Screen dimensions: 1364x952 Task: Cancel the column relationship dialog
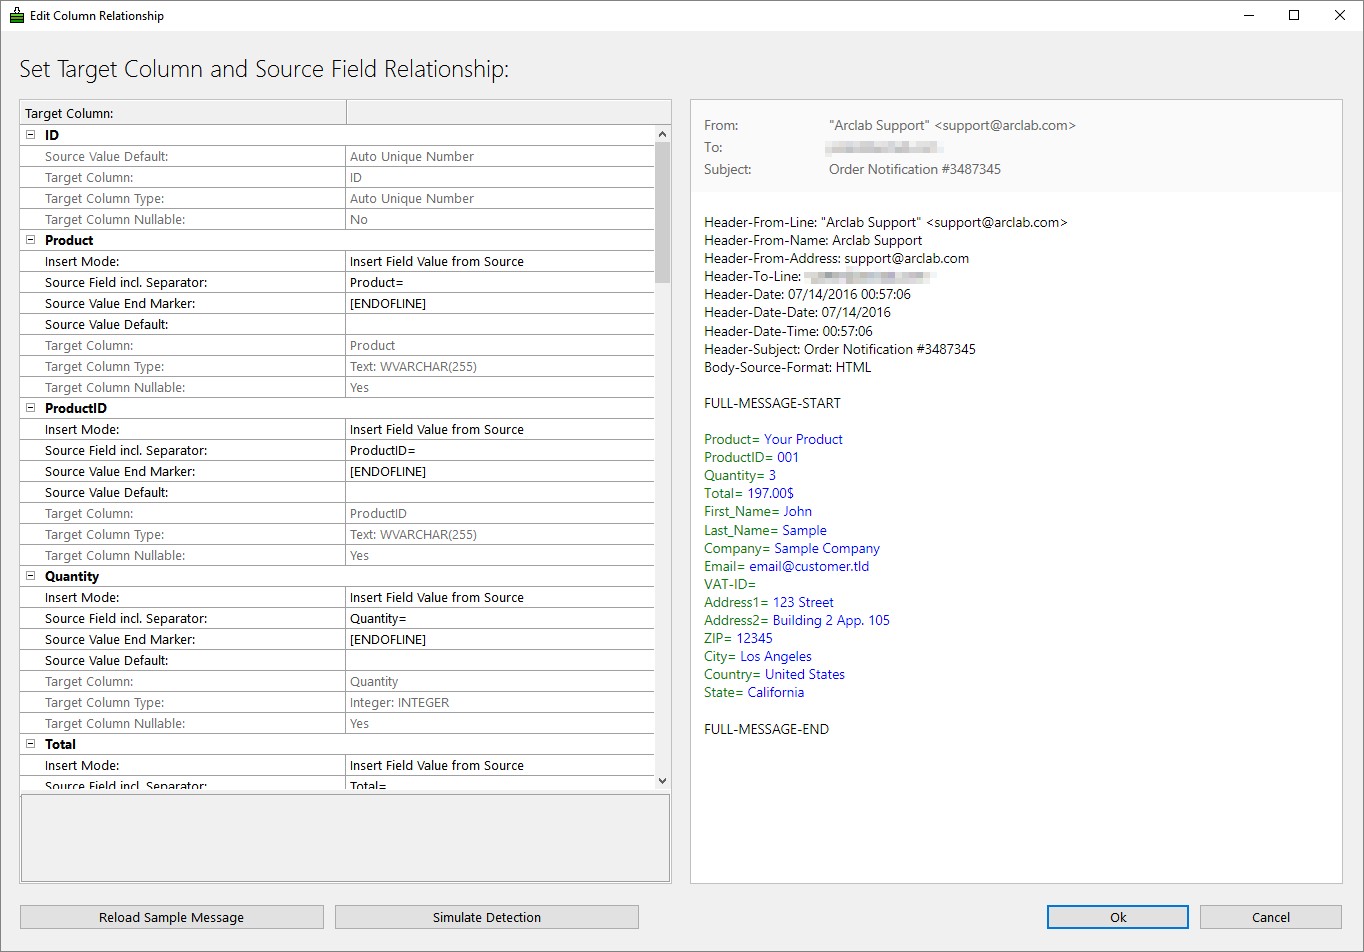click(x=1270, y=917)
